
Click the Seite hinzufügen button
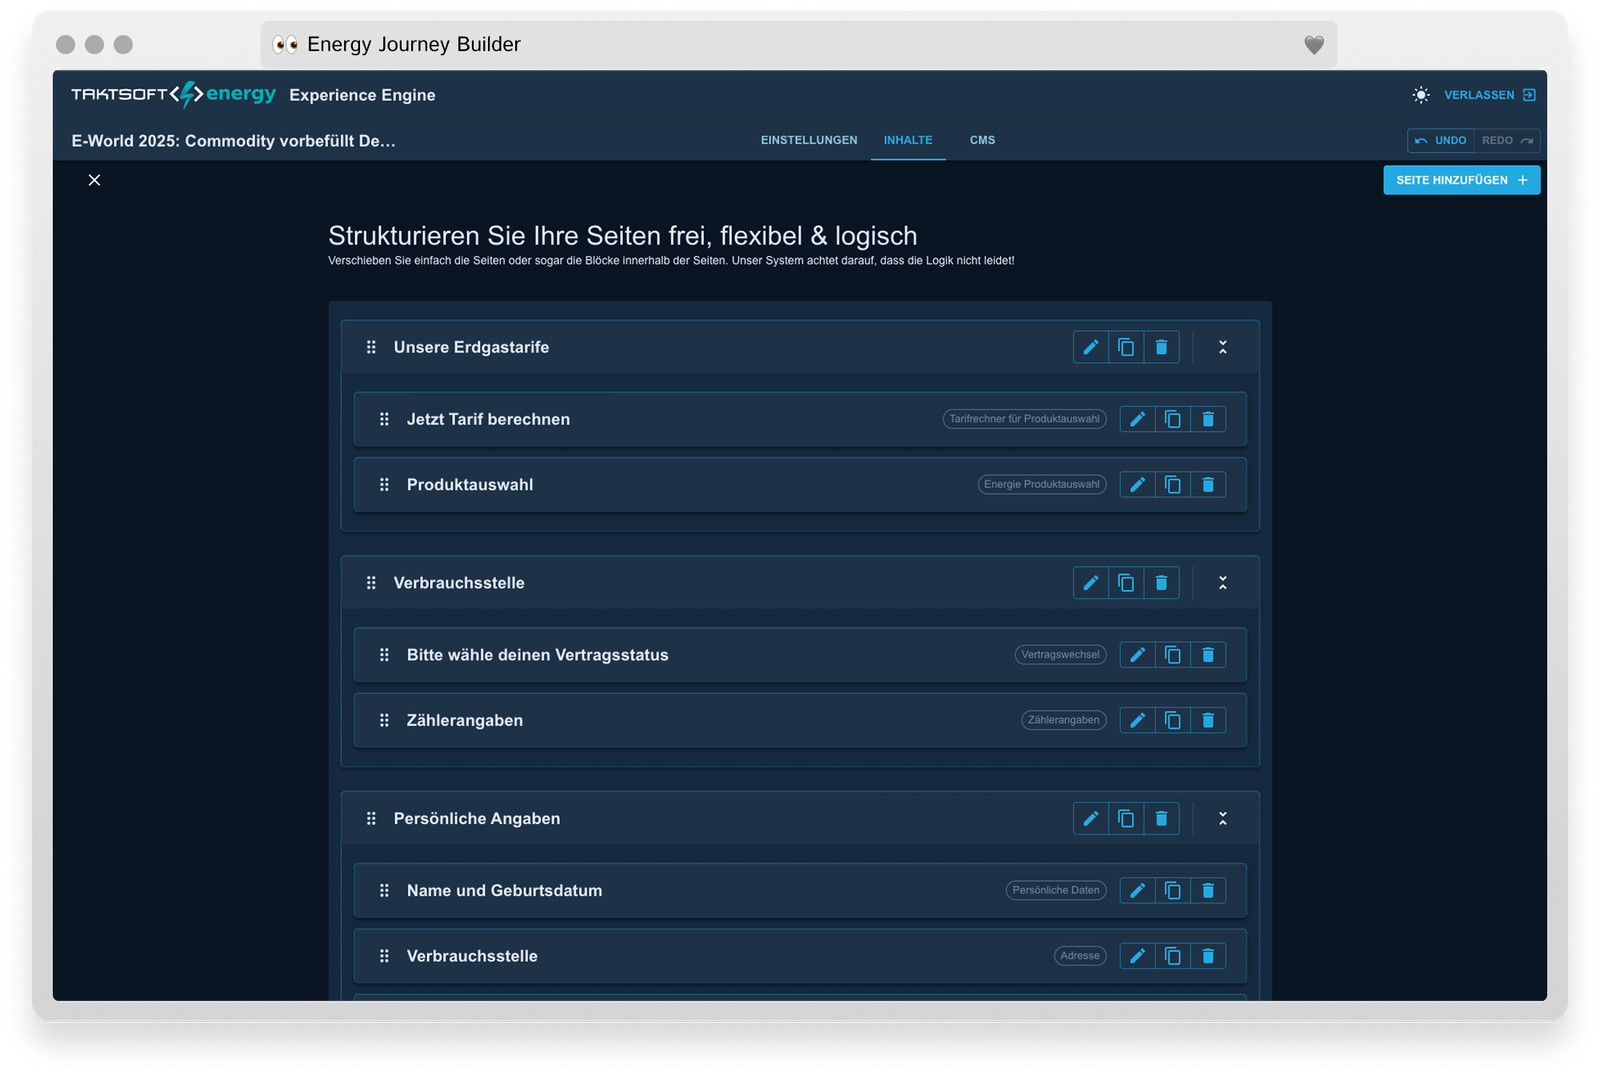(x=1461, y=180)
